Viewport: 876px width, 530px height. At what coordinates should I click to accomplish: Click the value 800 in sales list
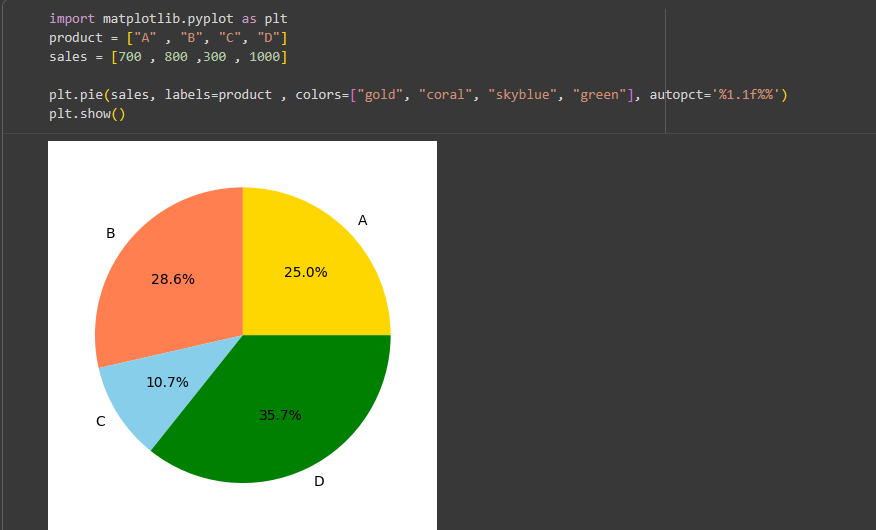(176, 57)
